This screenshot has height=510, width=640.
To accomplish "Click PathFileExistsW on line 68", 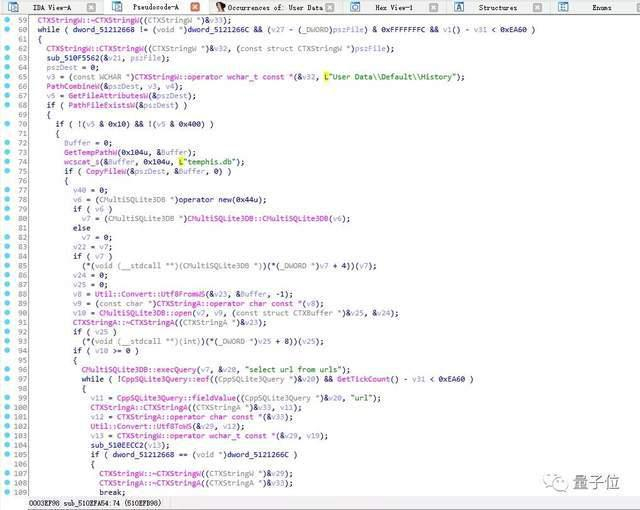I will (x=102, y=105).
